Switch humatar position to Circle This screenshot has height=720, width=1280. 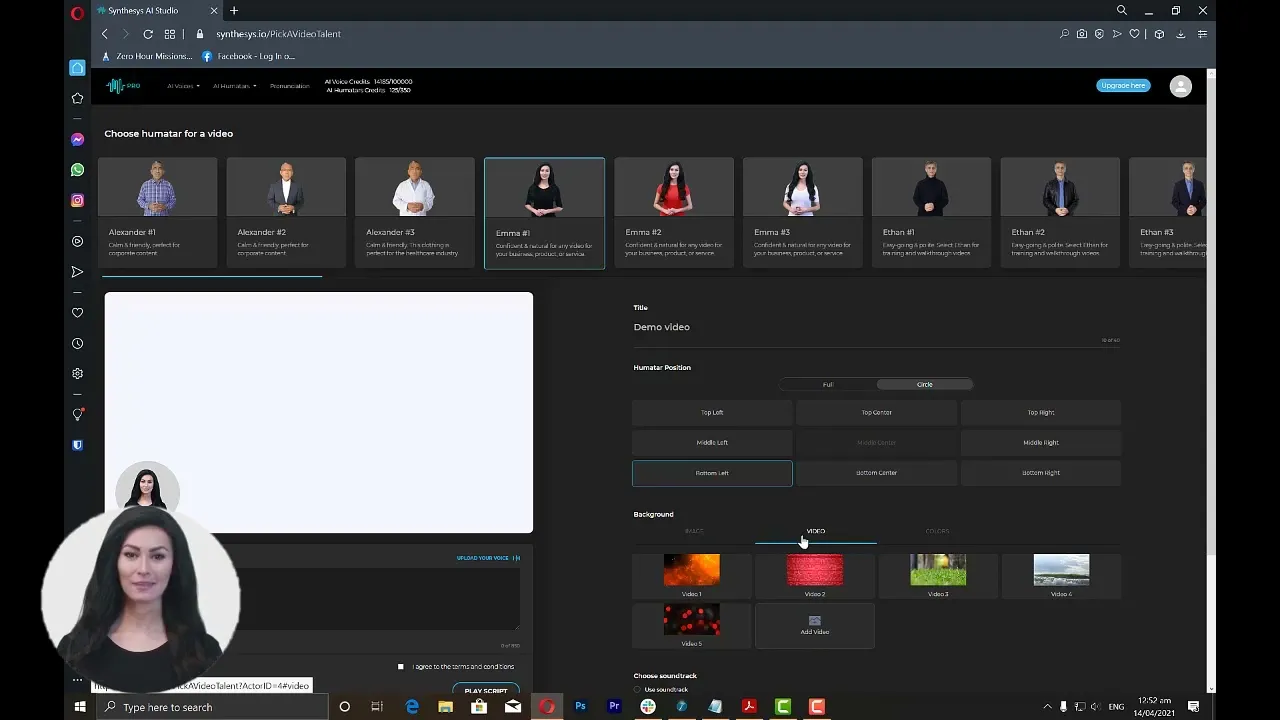(x=924, y=384)
